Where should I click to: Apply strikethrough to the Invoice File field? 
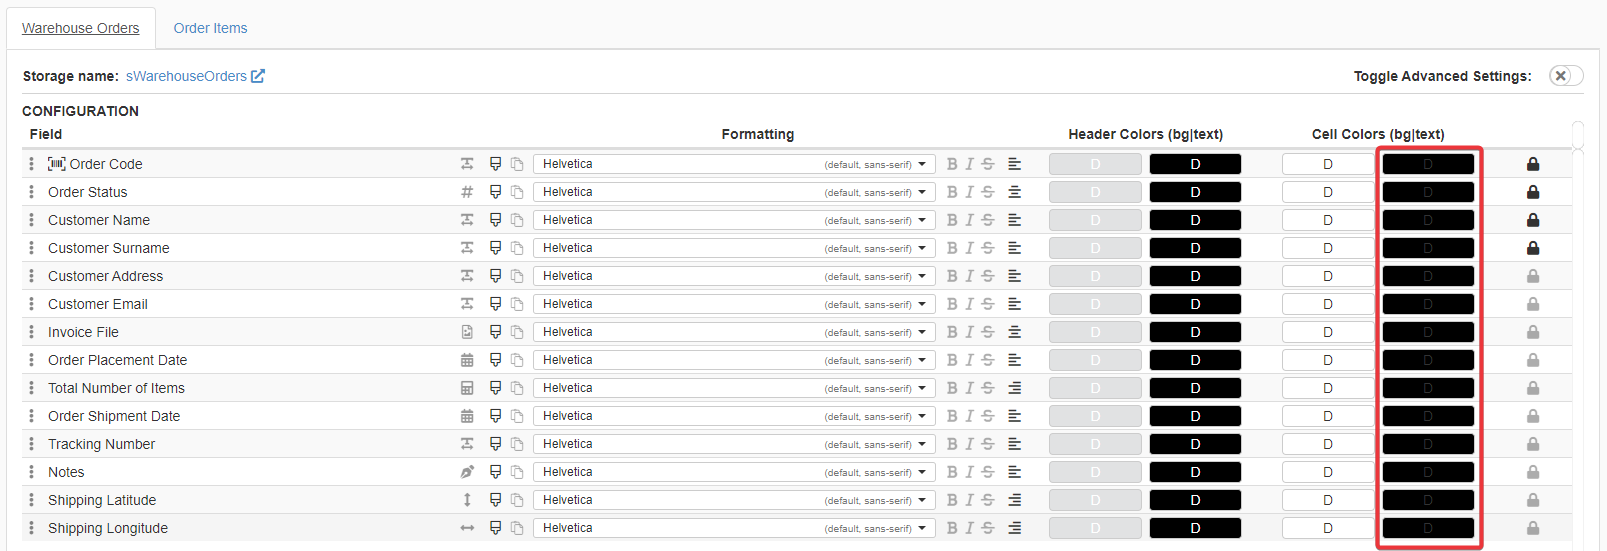(x=988, y=332)
